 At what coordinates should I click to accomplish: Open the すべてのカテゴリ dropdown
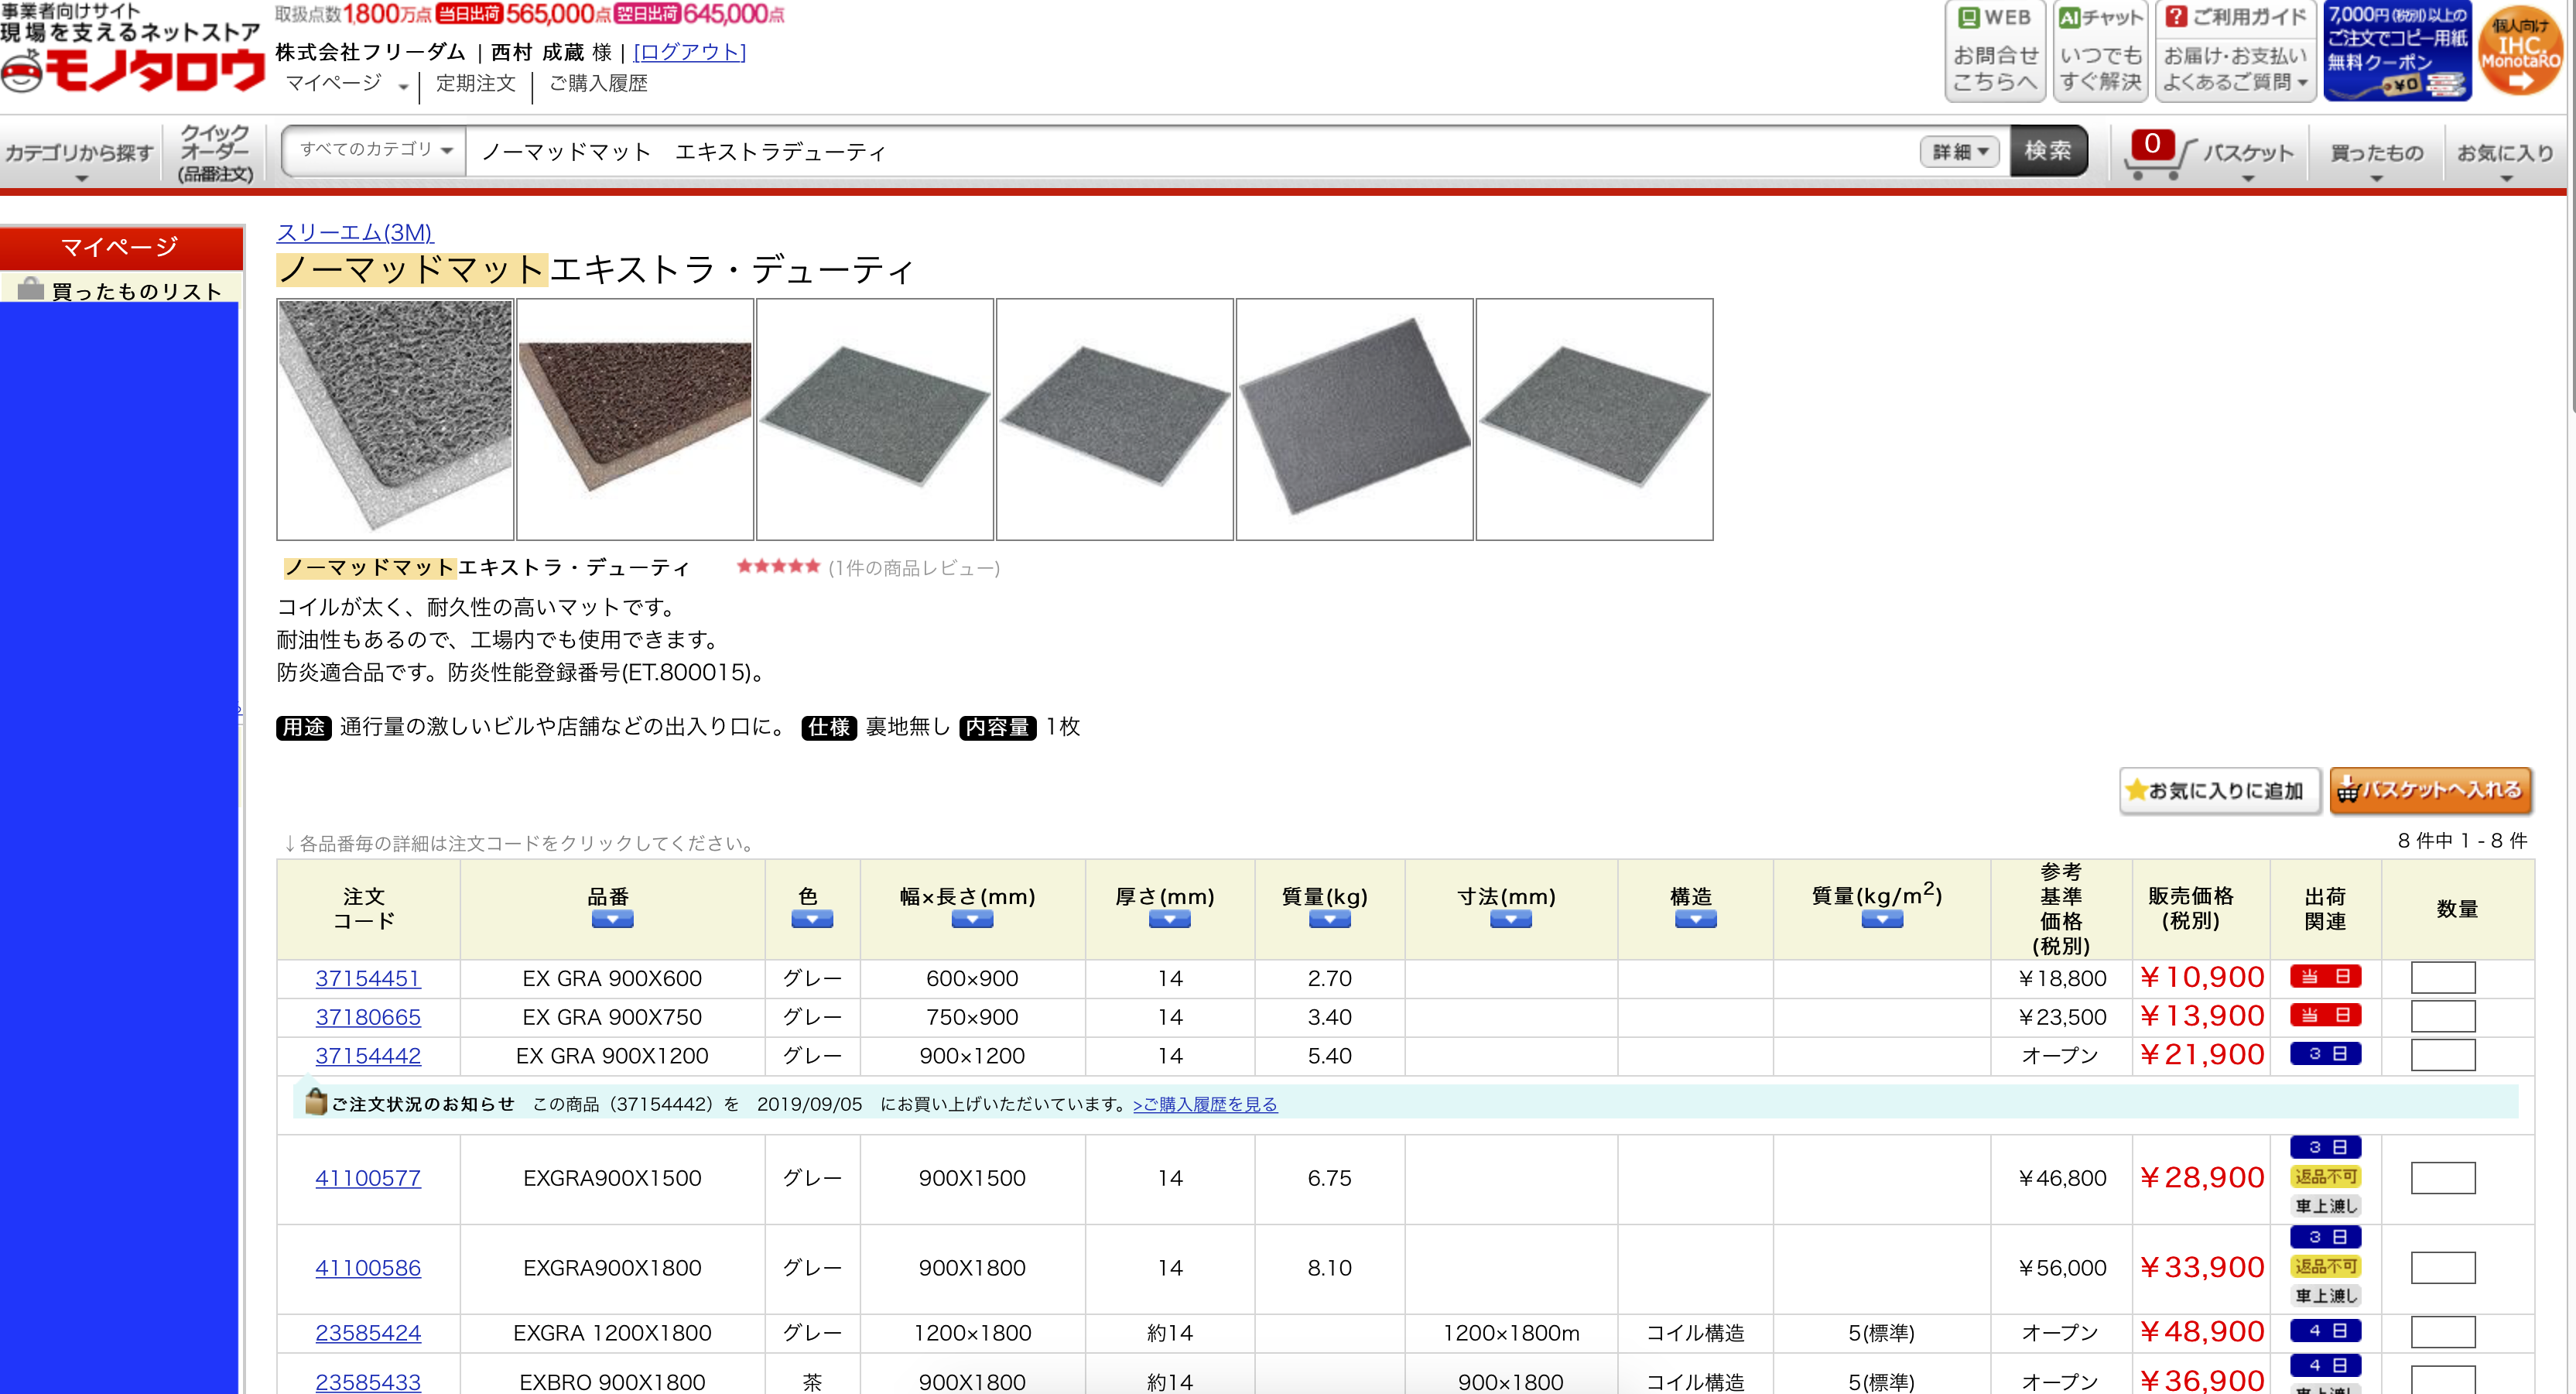coord(375,150)
